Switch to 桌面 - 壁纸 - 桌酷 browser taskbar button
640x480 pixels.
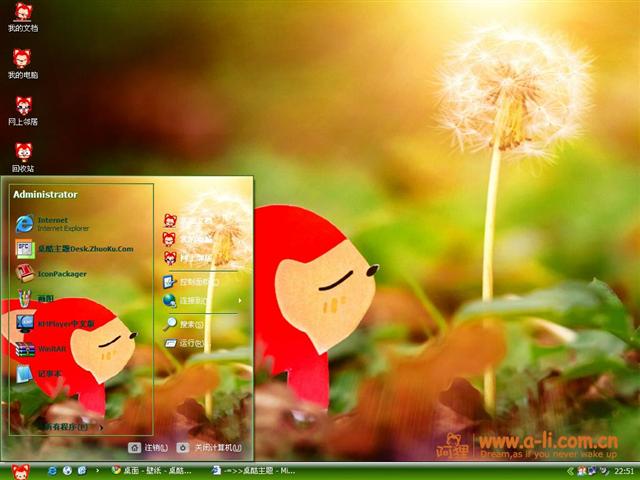pyautogui.click(x=152, y=471)
